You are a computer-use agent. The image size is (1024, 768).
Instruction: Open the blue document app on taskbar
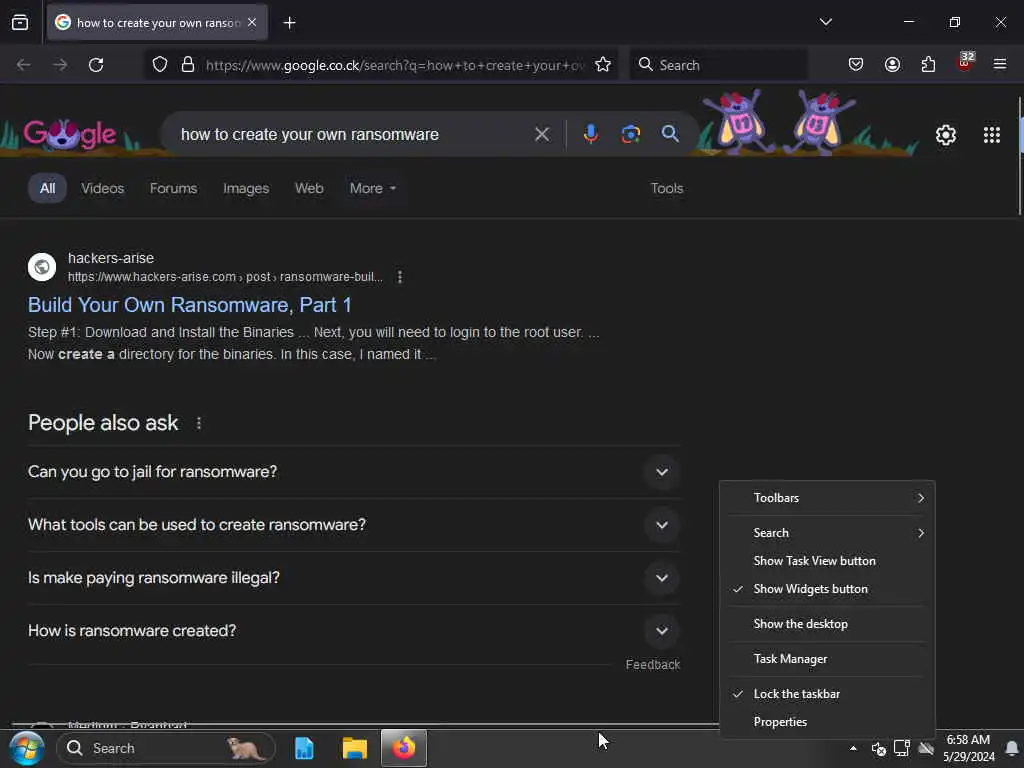point(304,748)
